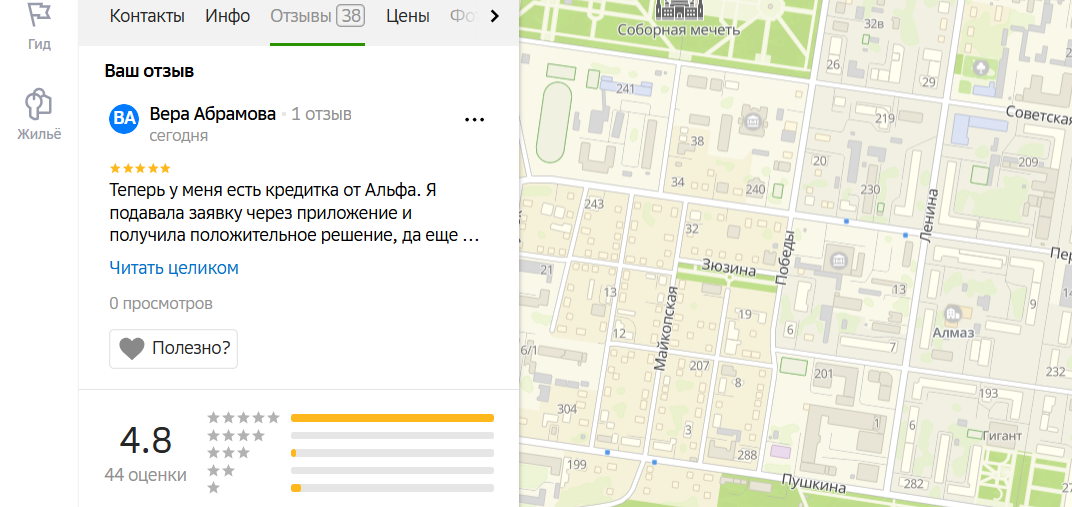1072x507 pixels.
Task: Click the ВА user avatar
Action: coord(124,118)
